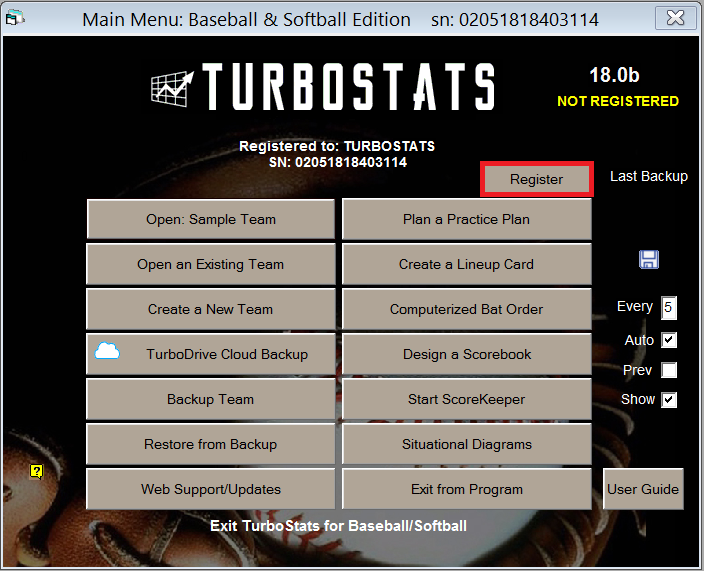Click Design a Scorebook
704x571 pixels.
coord(466,354)
